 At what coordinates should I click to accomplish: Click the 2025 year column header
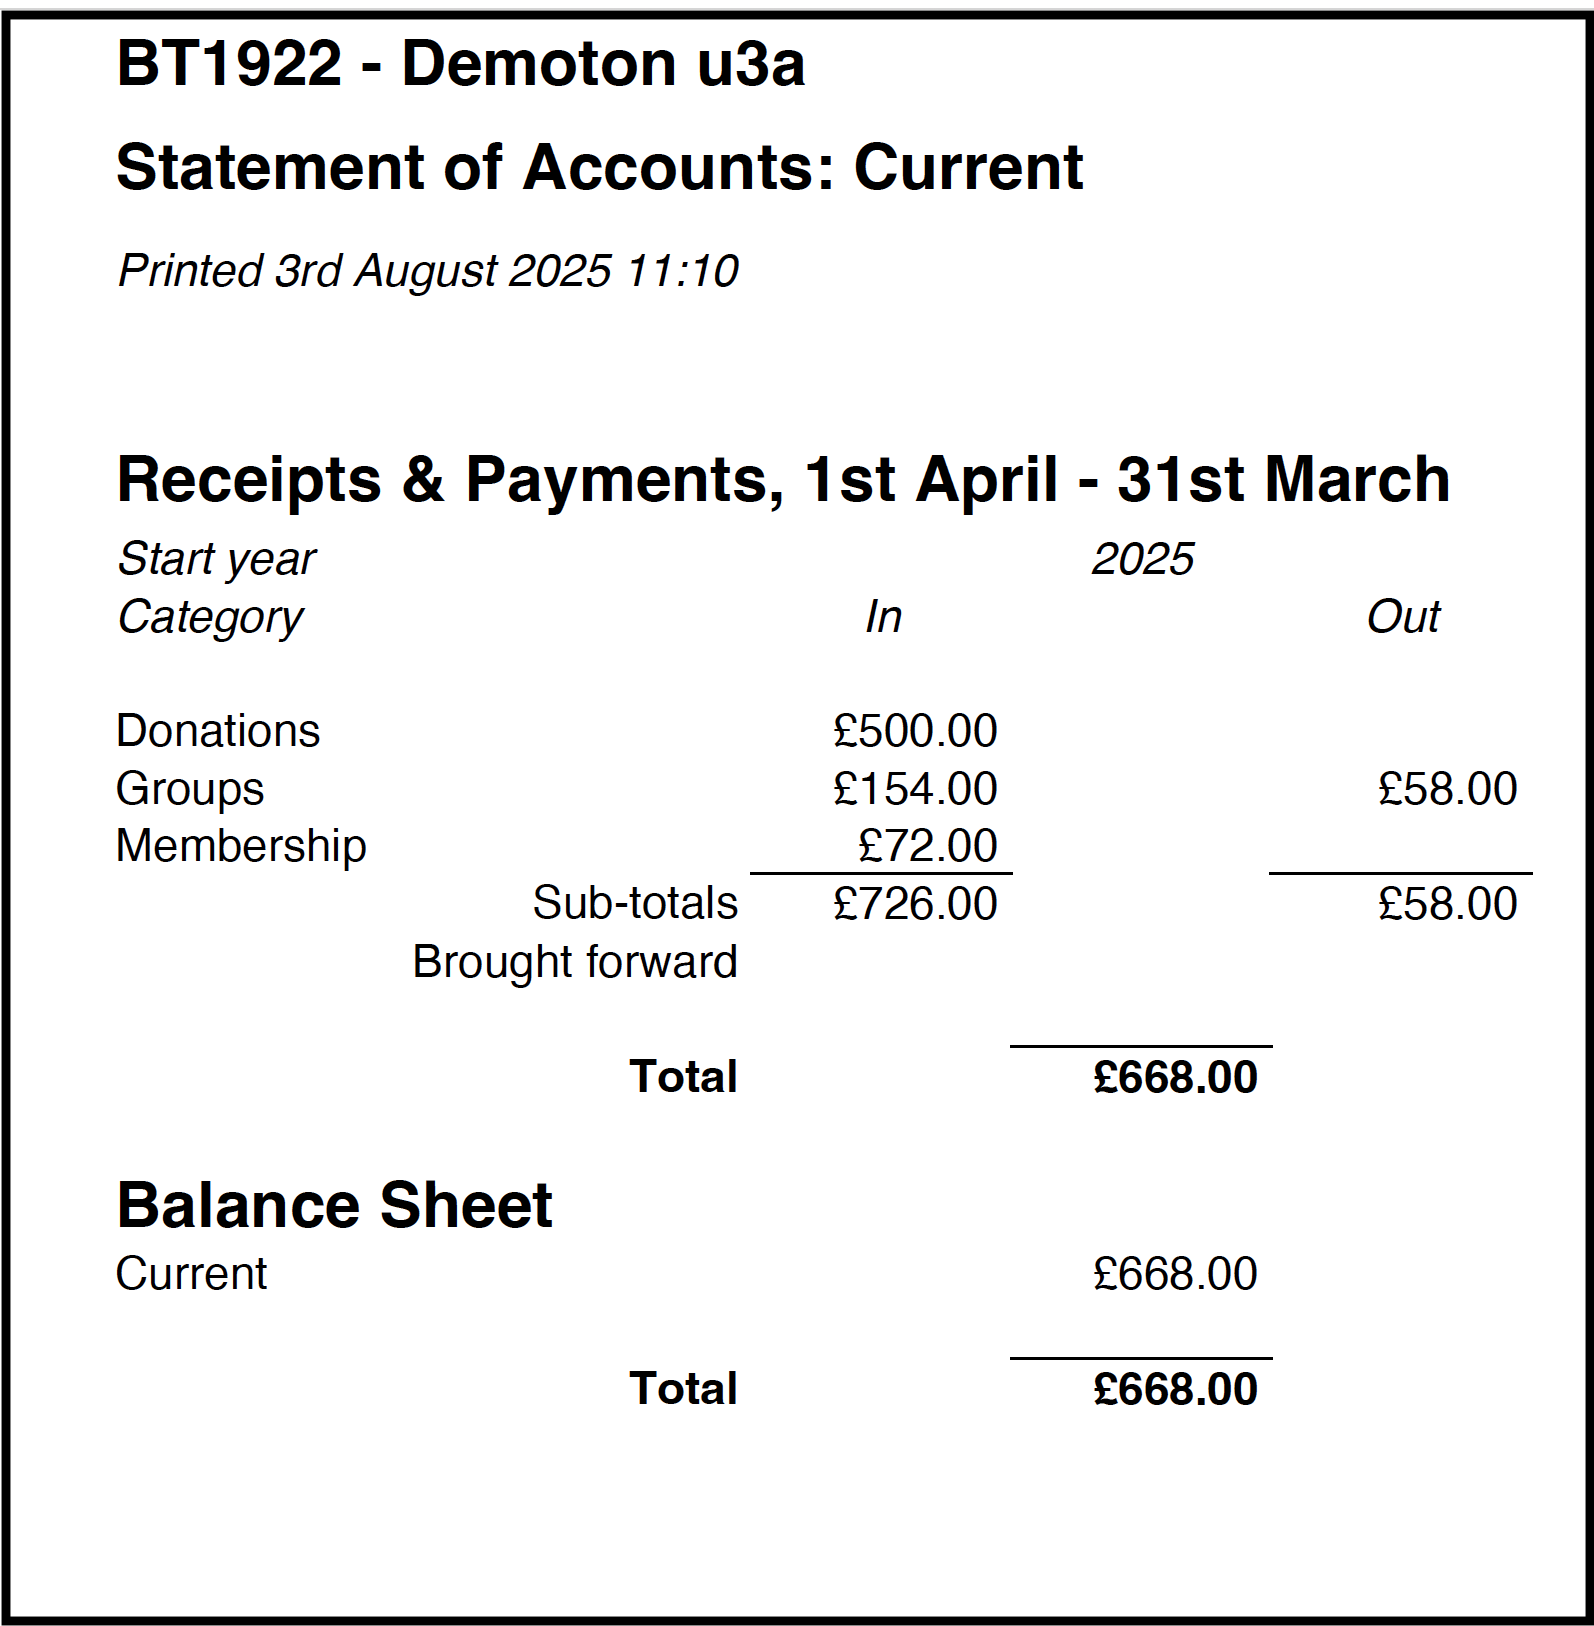point(1142,559)
